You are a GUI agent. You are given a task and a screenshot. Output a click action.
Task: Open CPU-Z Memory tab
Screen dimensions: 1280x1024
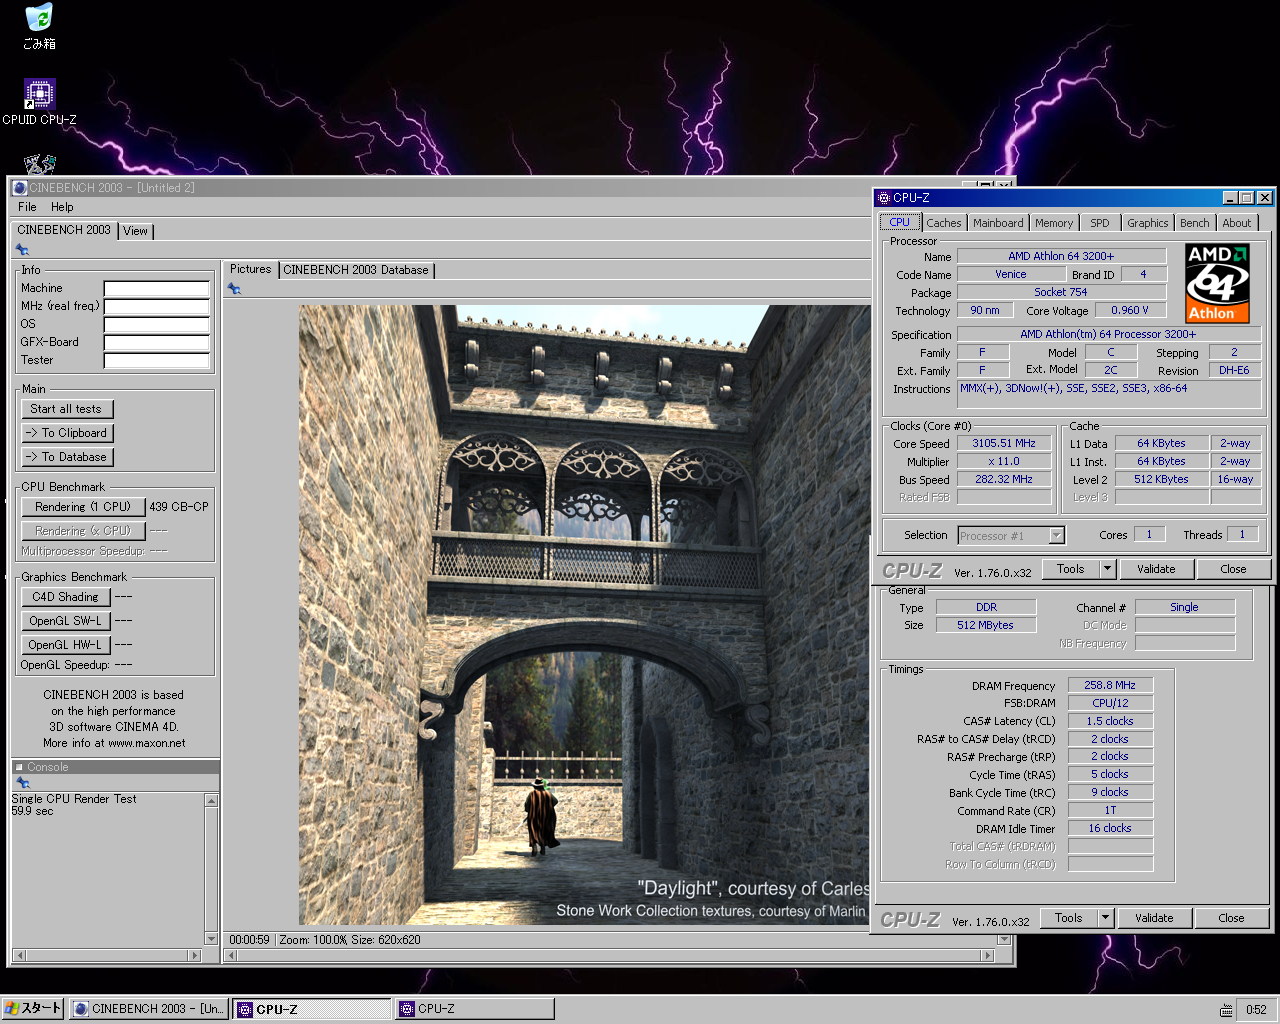pyautogui.click(x=1054, y=223)
